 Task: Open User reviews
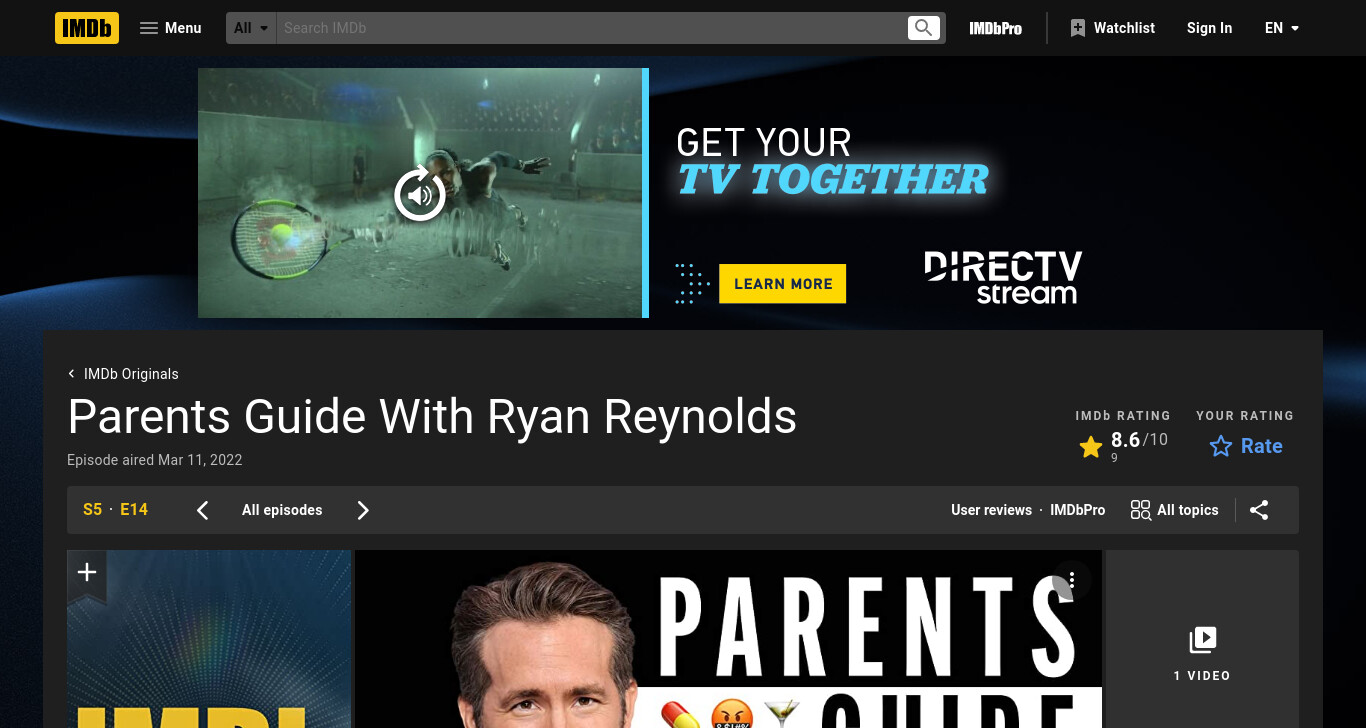click(991, 510)
